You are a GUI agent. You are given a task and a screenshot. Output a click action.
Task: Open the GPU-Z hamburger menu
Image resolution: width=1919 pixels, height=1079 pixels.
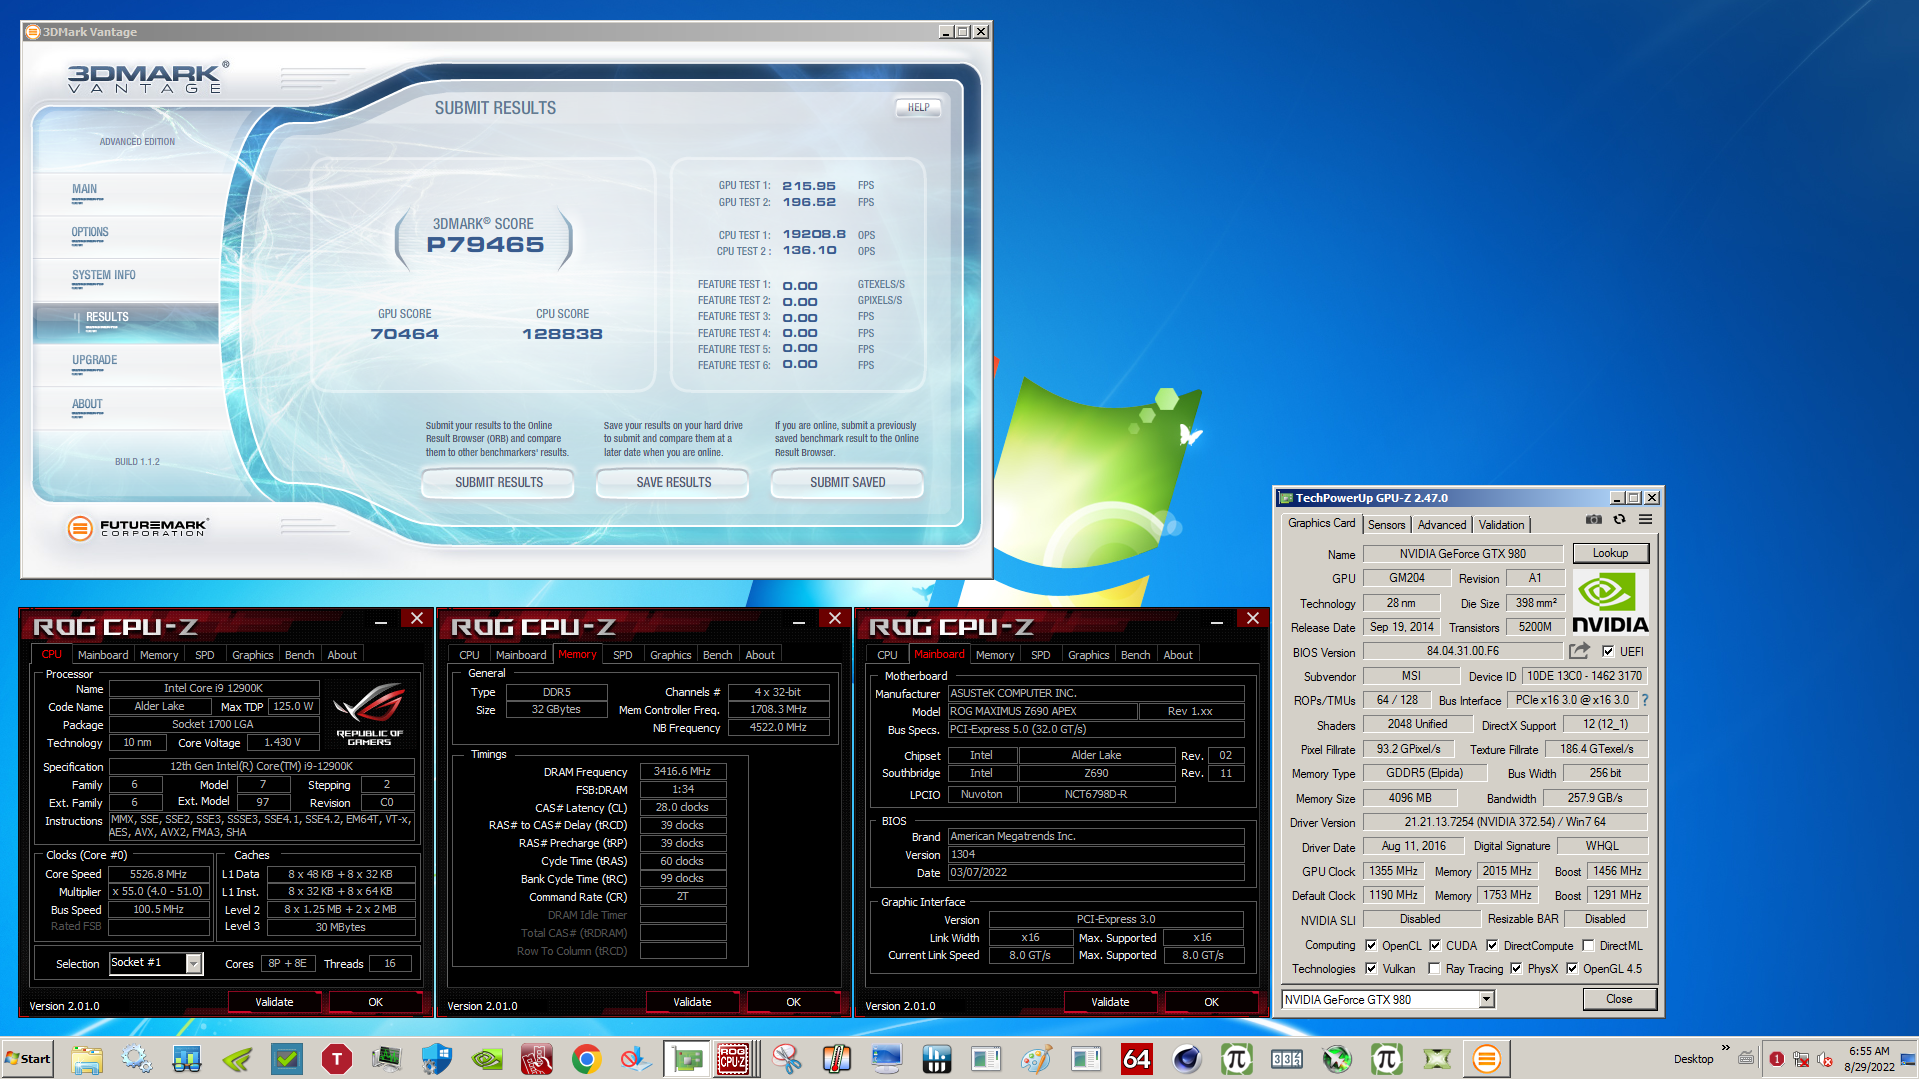coord(1645,520)
